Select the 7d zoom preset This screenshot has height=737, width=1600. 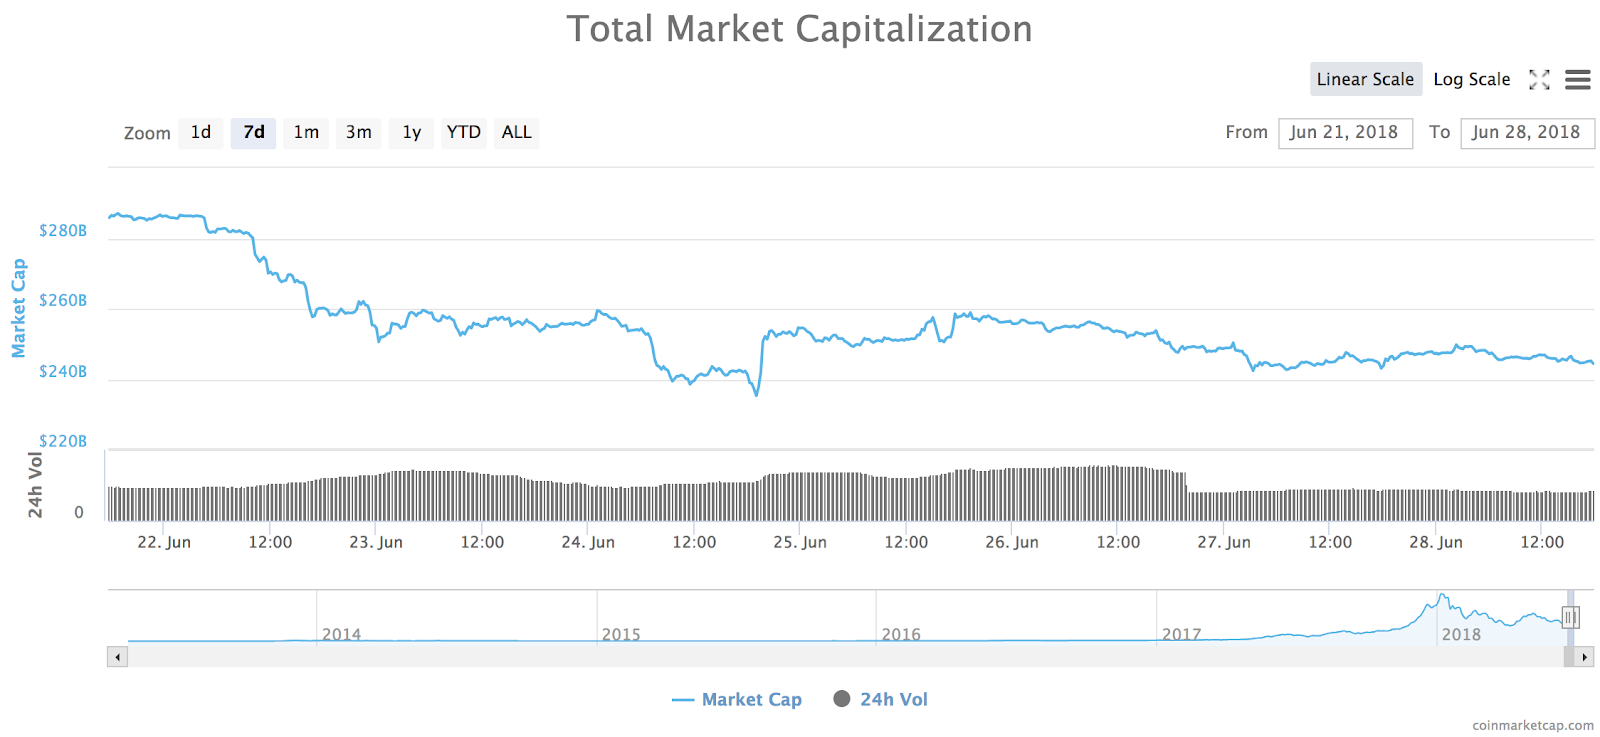click(253, 132)
